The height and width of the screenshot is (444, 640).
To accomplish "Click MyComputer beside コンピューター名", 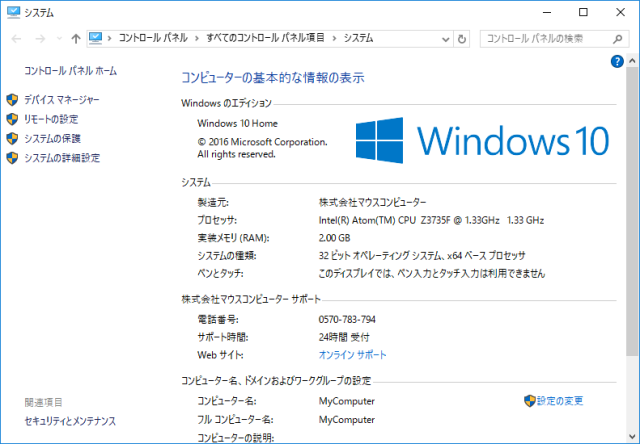I will click(347, 401).
